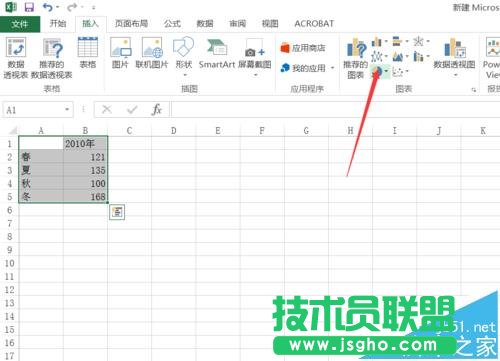
Task: Select cell with value 100
Action: [x=85, y=184]
